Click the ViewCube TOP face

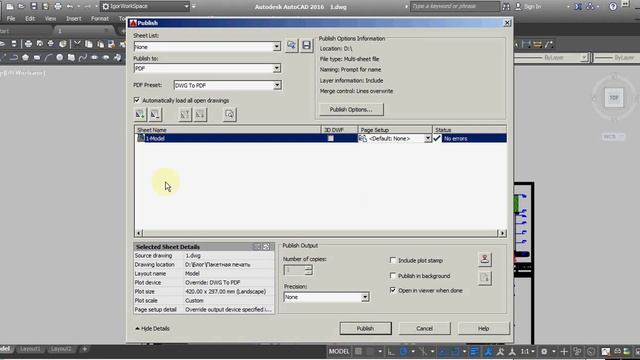pos(614,98)
